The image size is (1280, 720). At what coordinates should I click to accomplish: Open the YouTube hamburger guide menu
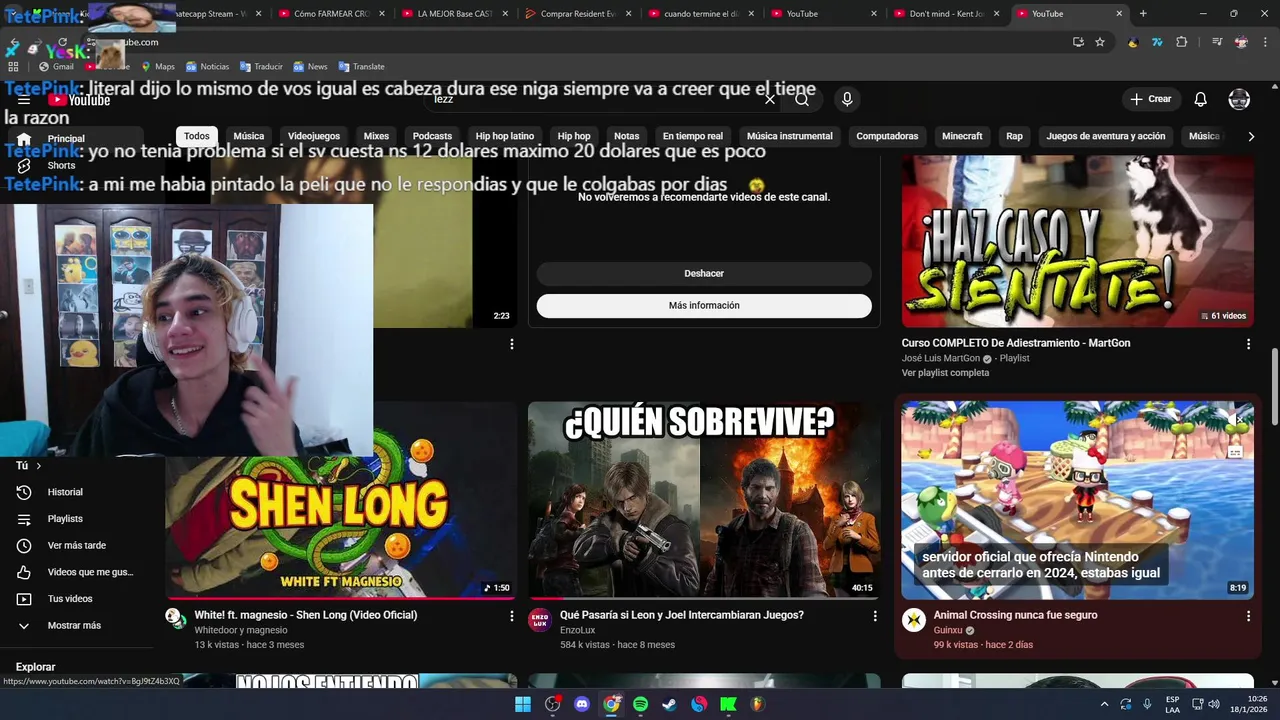(x=24, y=100)
